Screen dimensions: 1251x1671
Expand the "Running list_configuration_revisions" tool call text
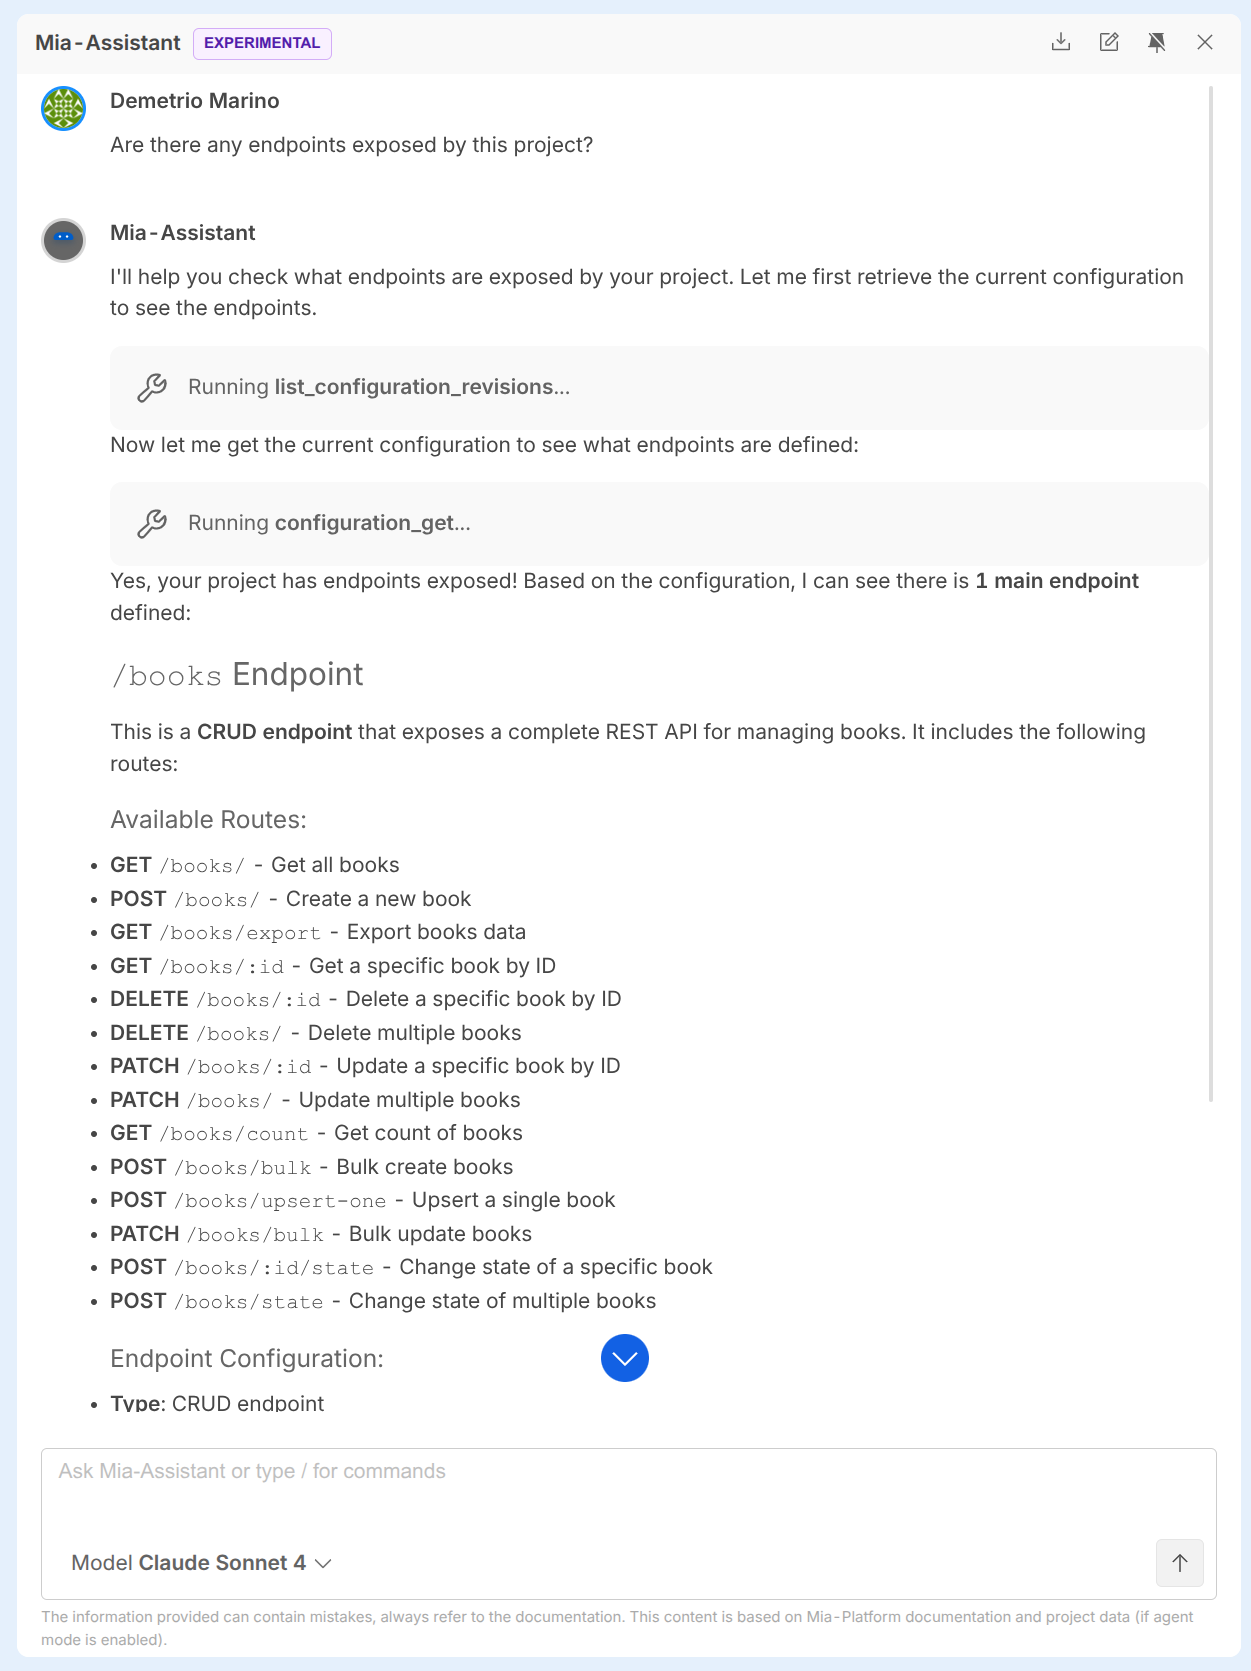click(x=379, y=387)
